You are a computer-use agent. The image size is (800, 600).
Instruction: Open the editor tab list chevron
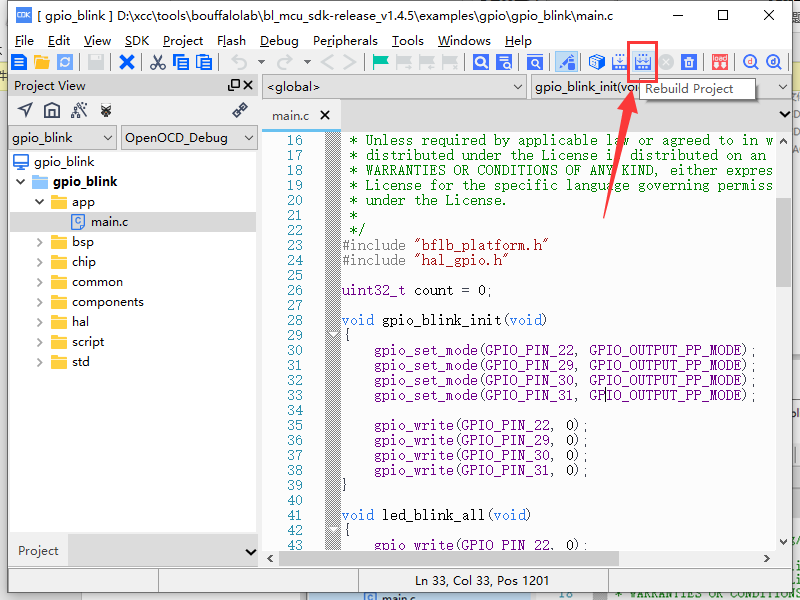(x=785, y=114)
